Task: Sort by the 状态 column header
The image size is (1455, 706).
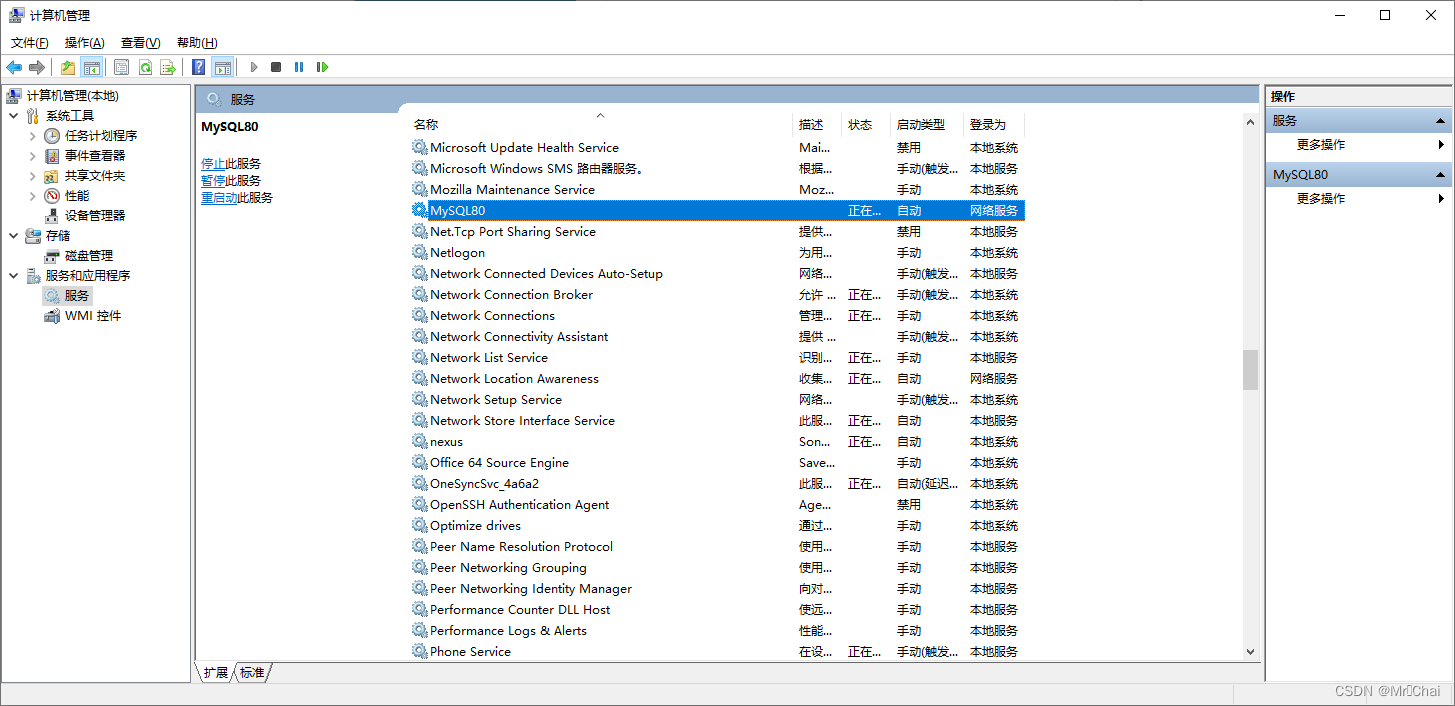Action: coord(866,125)
